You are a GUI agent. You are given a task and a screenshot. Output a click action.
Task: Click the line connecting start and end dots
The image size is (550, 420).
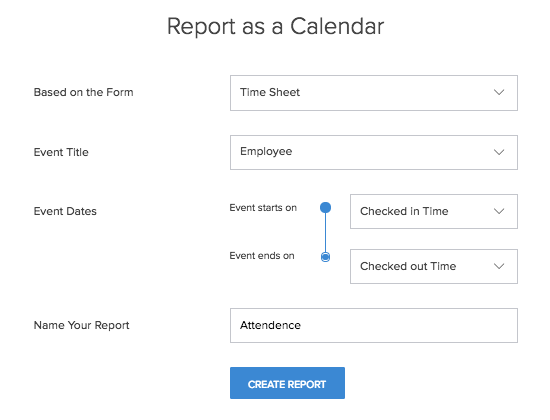pyautogui.click(x=326, y=232)
